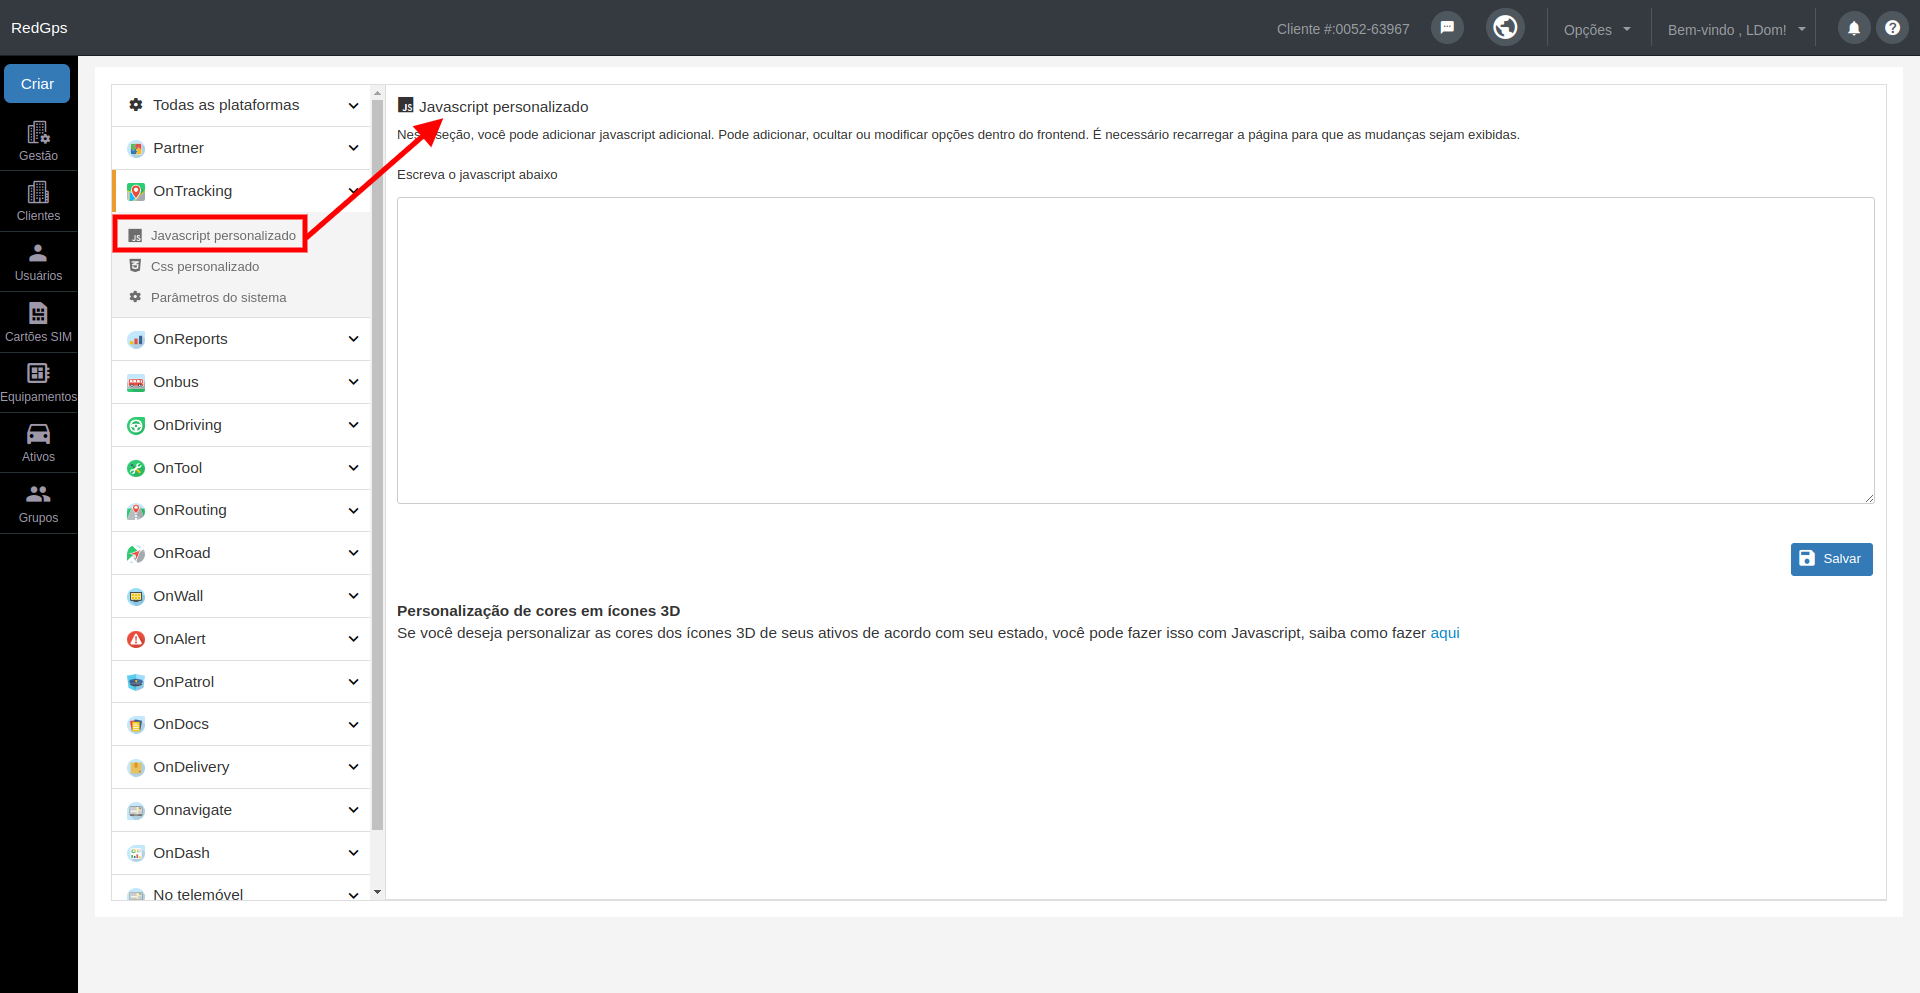1920x993 pixels.
Task: Click the globe language icon
Action: pyautogui.click(x=1505, y=27)
